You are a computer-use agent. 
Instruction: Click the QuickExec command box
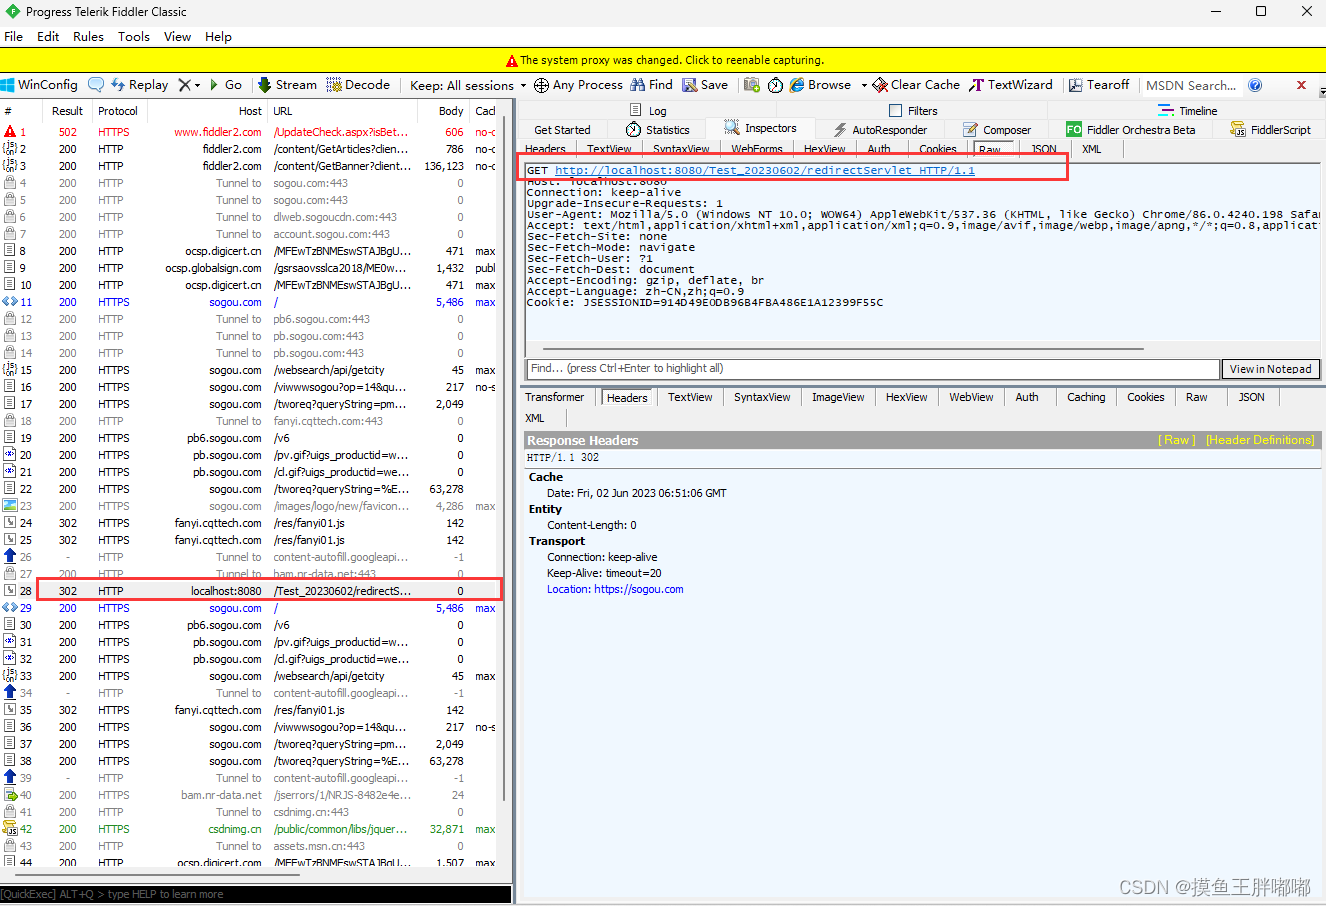pyautogui.click(x=256, y=894)
